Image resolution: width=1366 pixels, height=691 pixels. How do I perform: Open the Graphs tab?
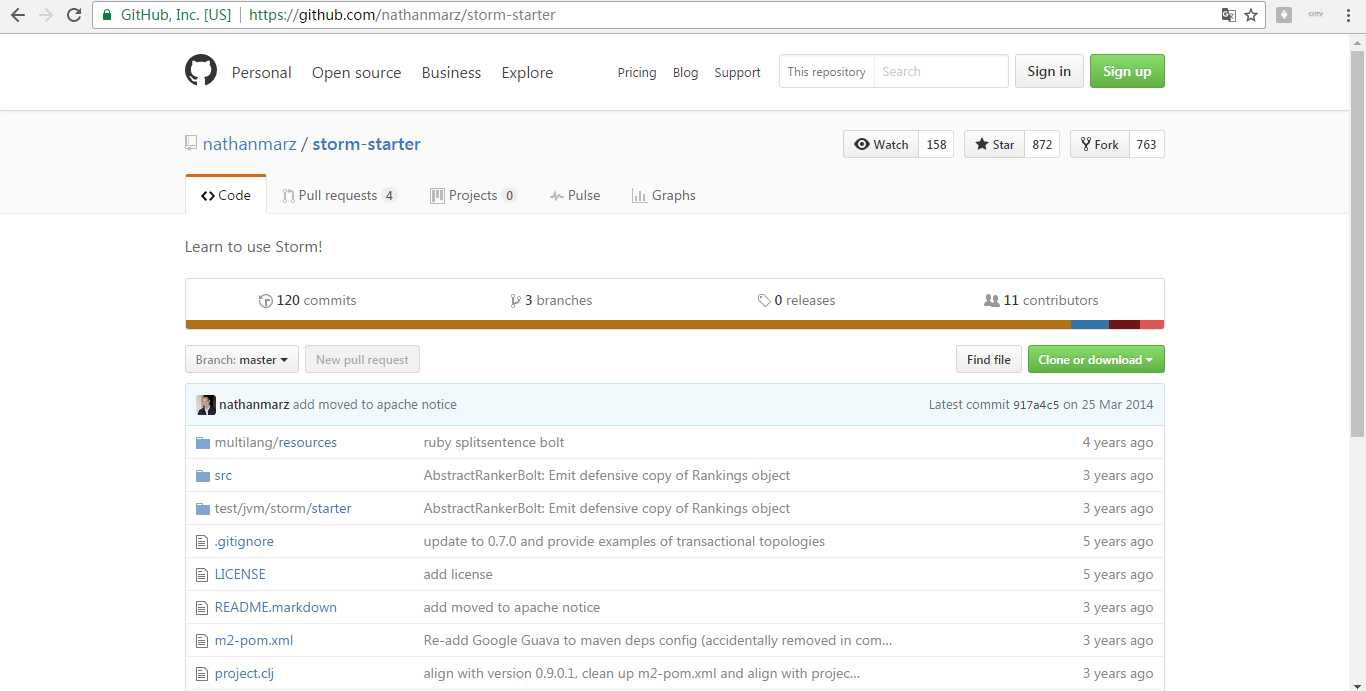pos(664,195)
